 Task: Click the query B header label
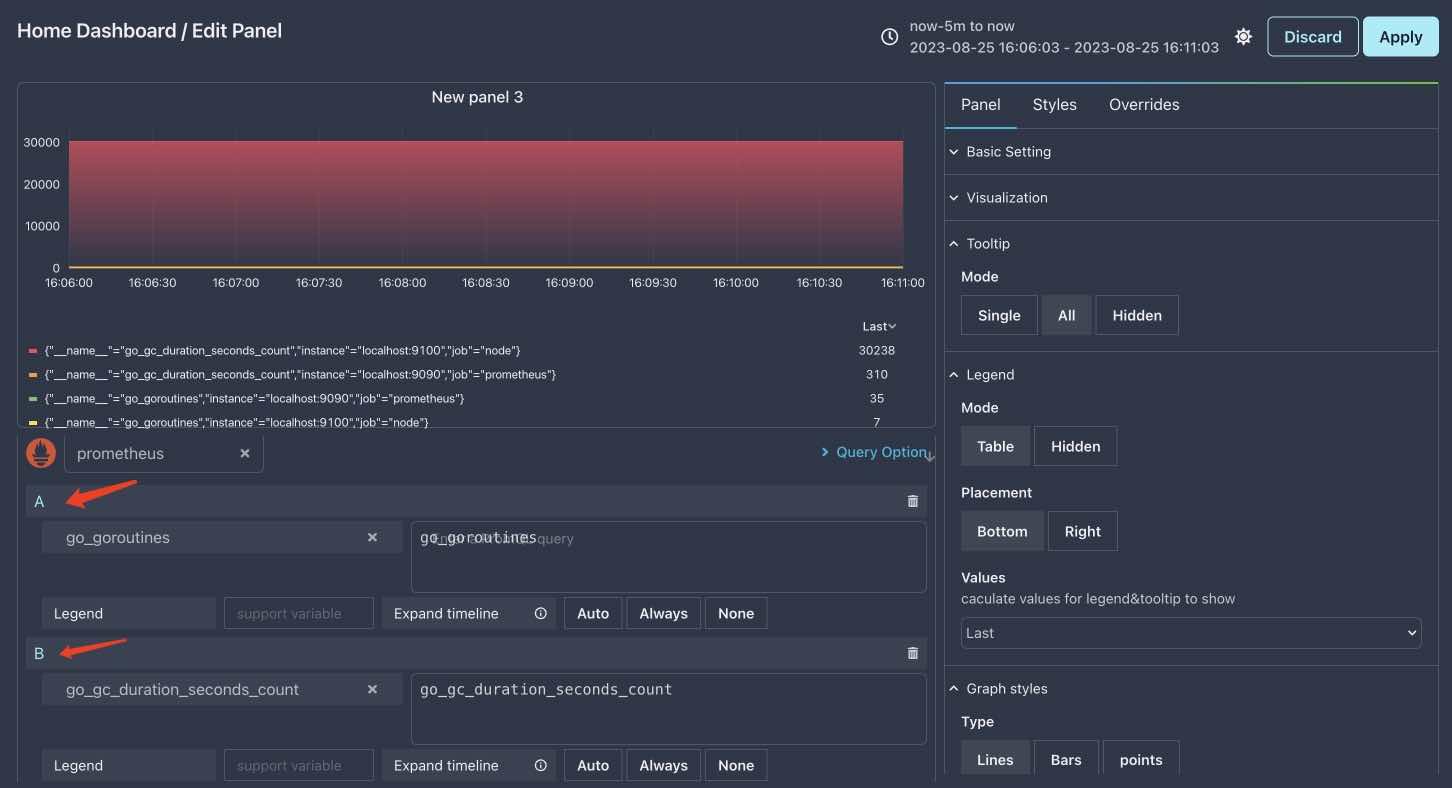[40, 654]
